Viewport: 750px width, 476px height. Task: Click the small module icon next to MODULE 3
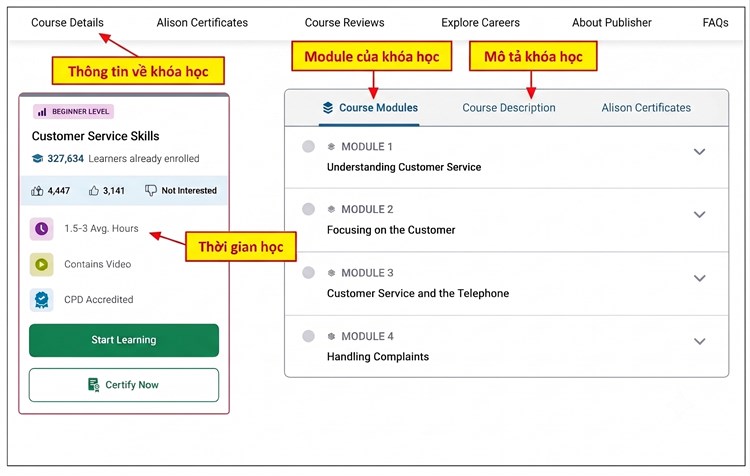[331, 273]
